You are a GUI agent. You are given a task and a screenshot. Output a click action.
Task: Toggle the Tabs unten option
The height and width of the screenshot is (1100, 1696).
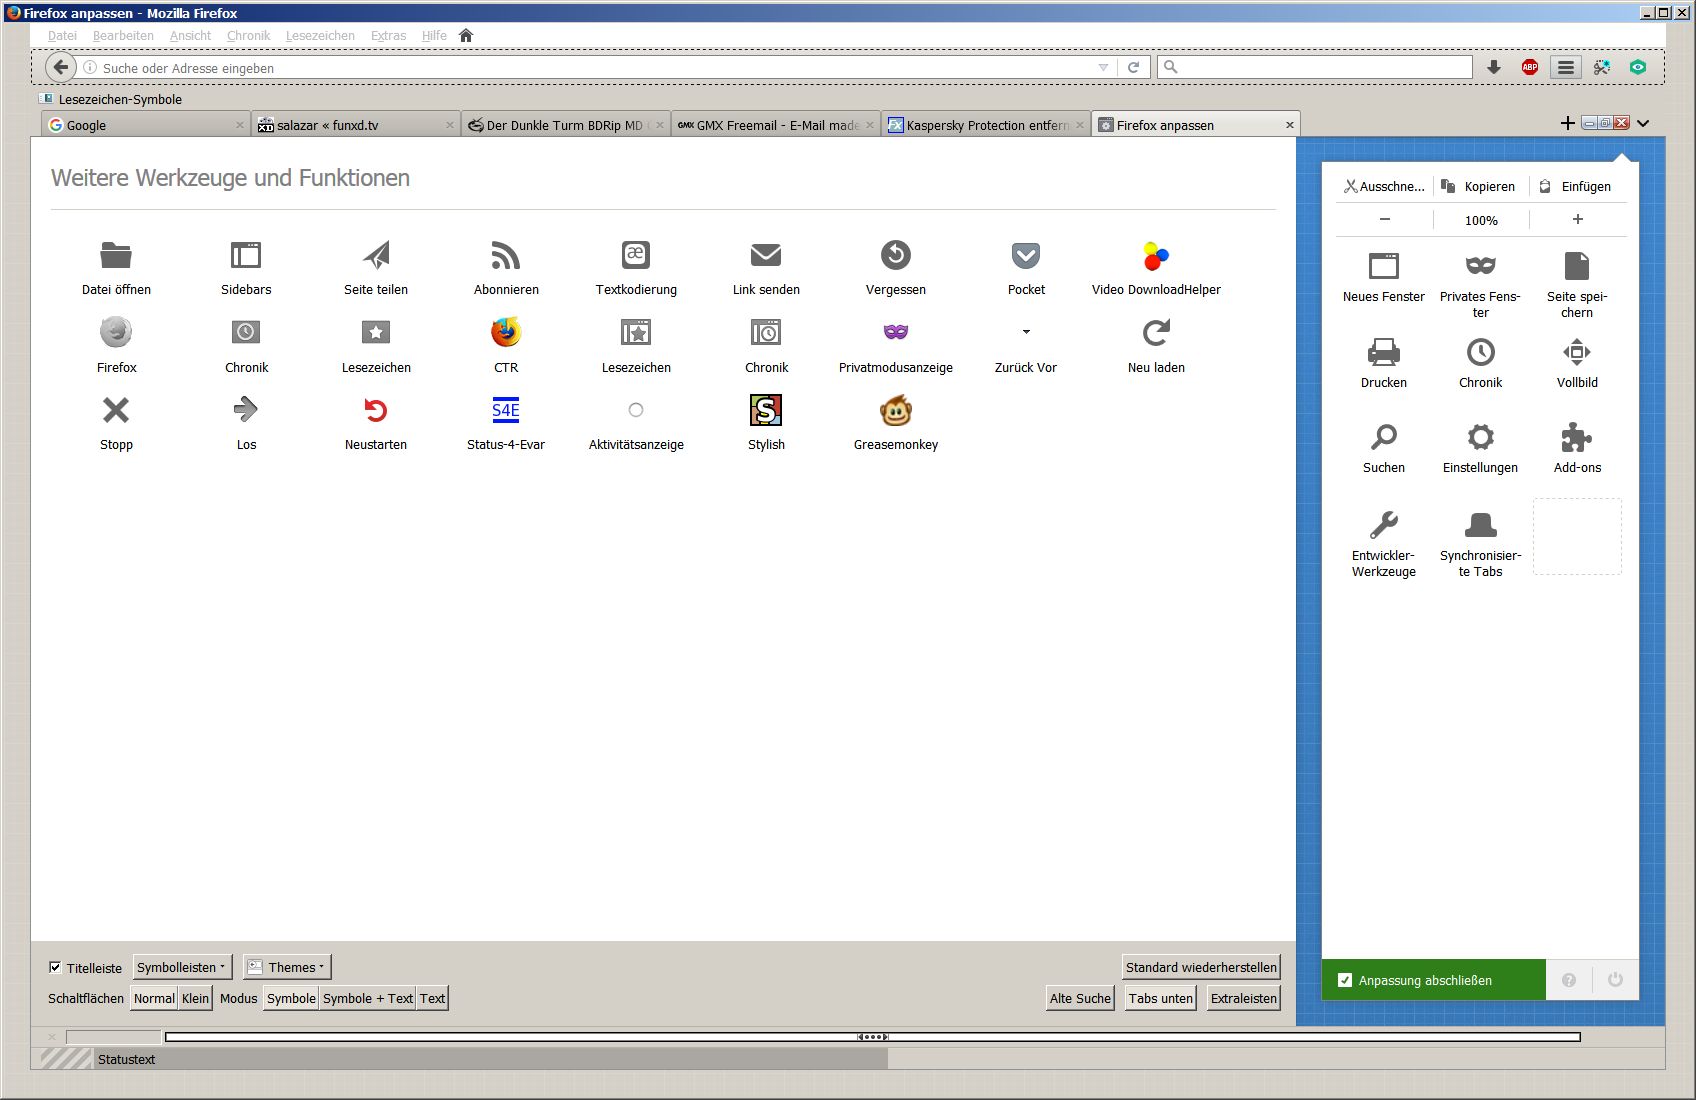[1161, 998]
